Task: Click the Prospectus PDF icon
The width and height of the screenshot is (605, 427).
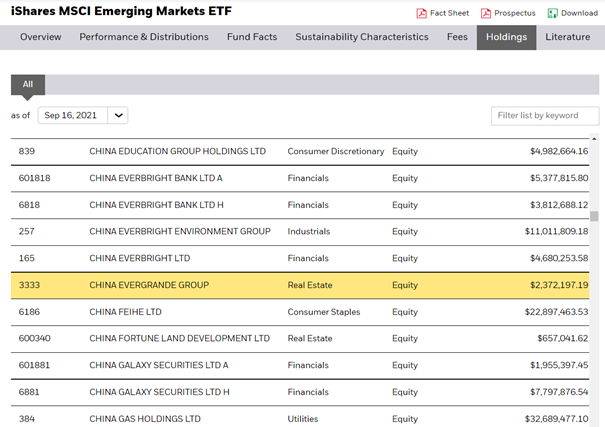Action: (486, 14)
